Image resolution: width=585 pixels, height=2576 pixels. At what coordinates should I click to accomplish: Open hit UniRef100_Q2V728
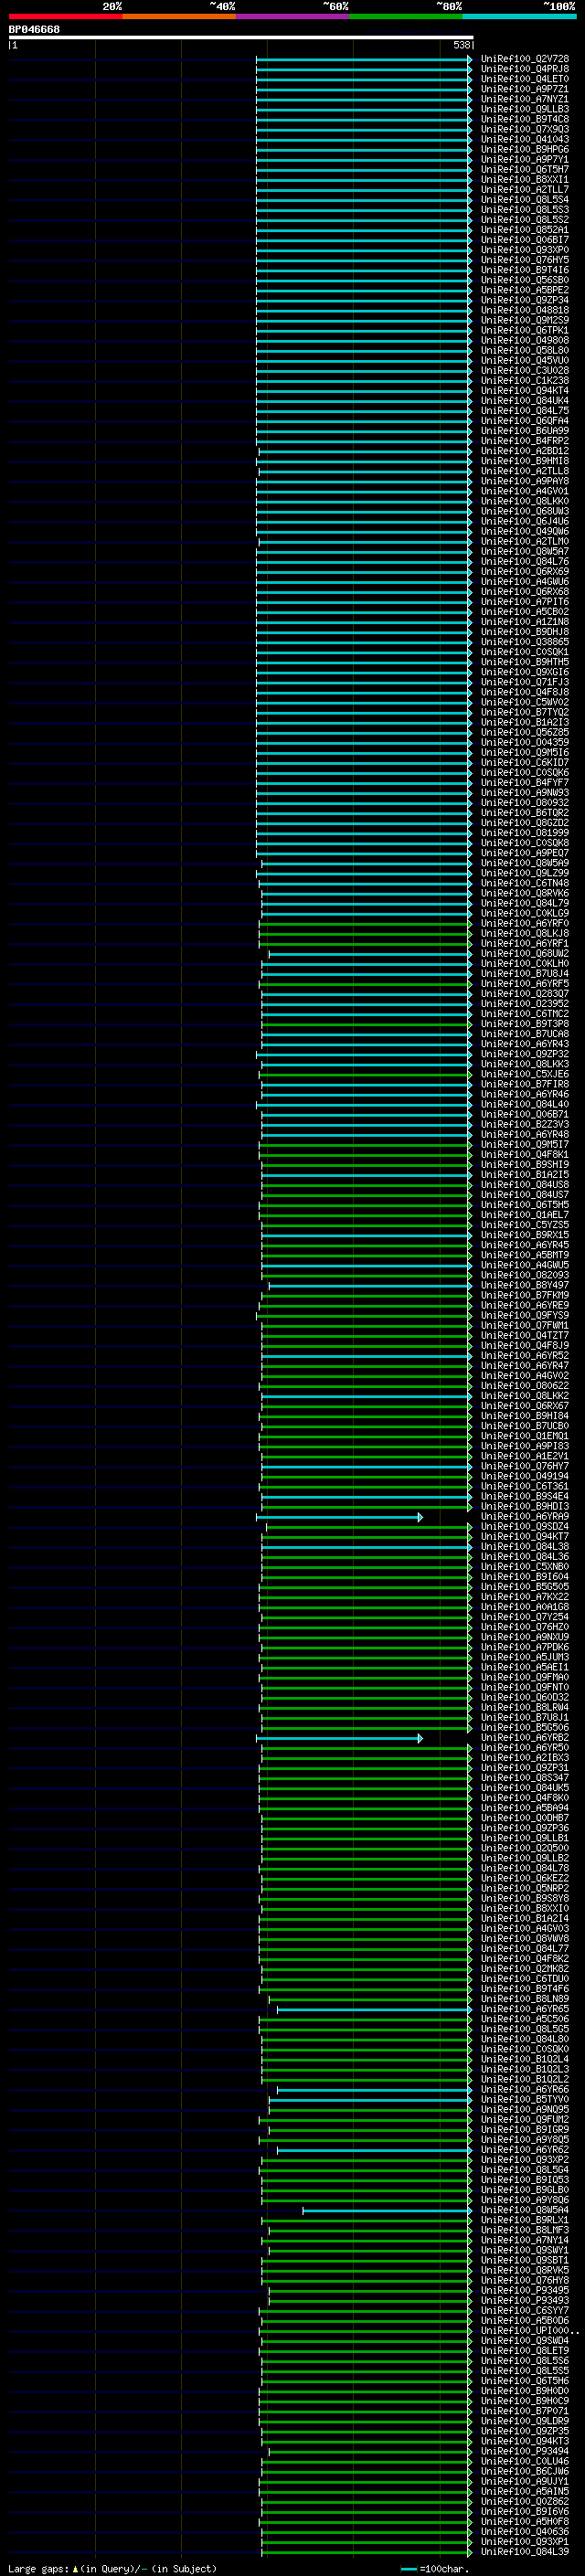pos(524,59)
